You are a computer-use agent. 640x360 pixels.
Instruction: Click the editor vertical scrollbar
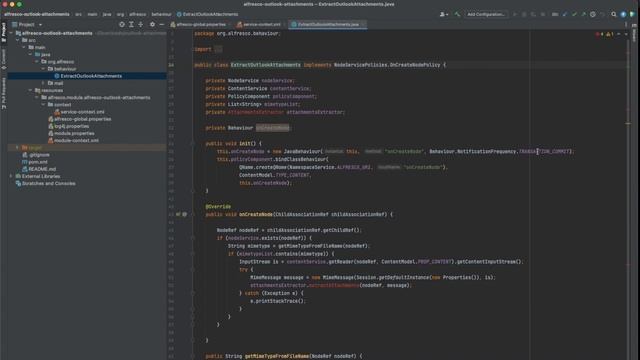point(628,196)
